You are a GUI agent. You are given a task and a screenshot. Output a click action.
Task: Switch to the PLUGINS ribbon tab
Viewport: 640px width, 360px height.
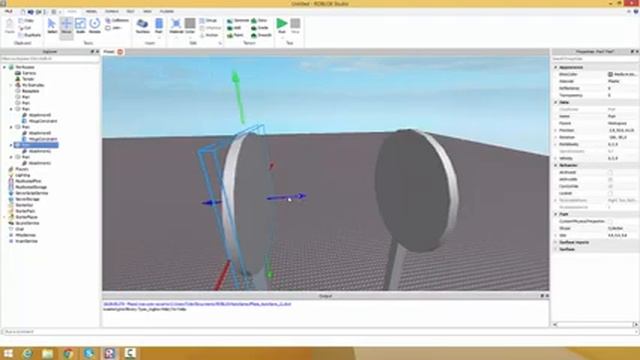(x=167, y=11)
